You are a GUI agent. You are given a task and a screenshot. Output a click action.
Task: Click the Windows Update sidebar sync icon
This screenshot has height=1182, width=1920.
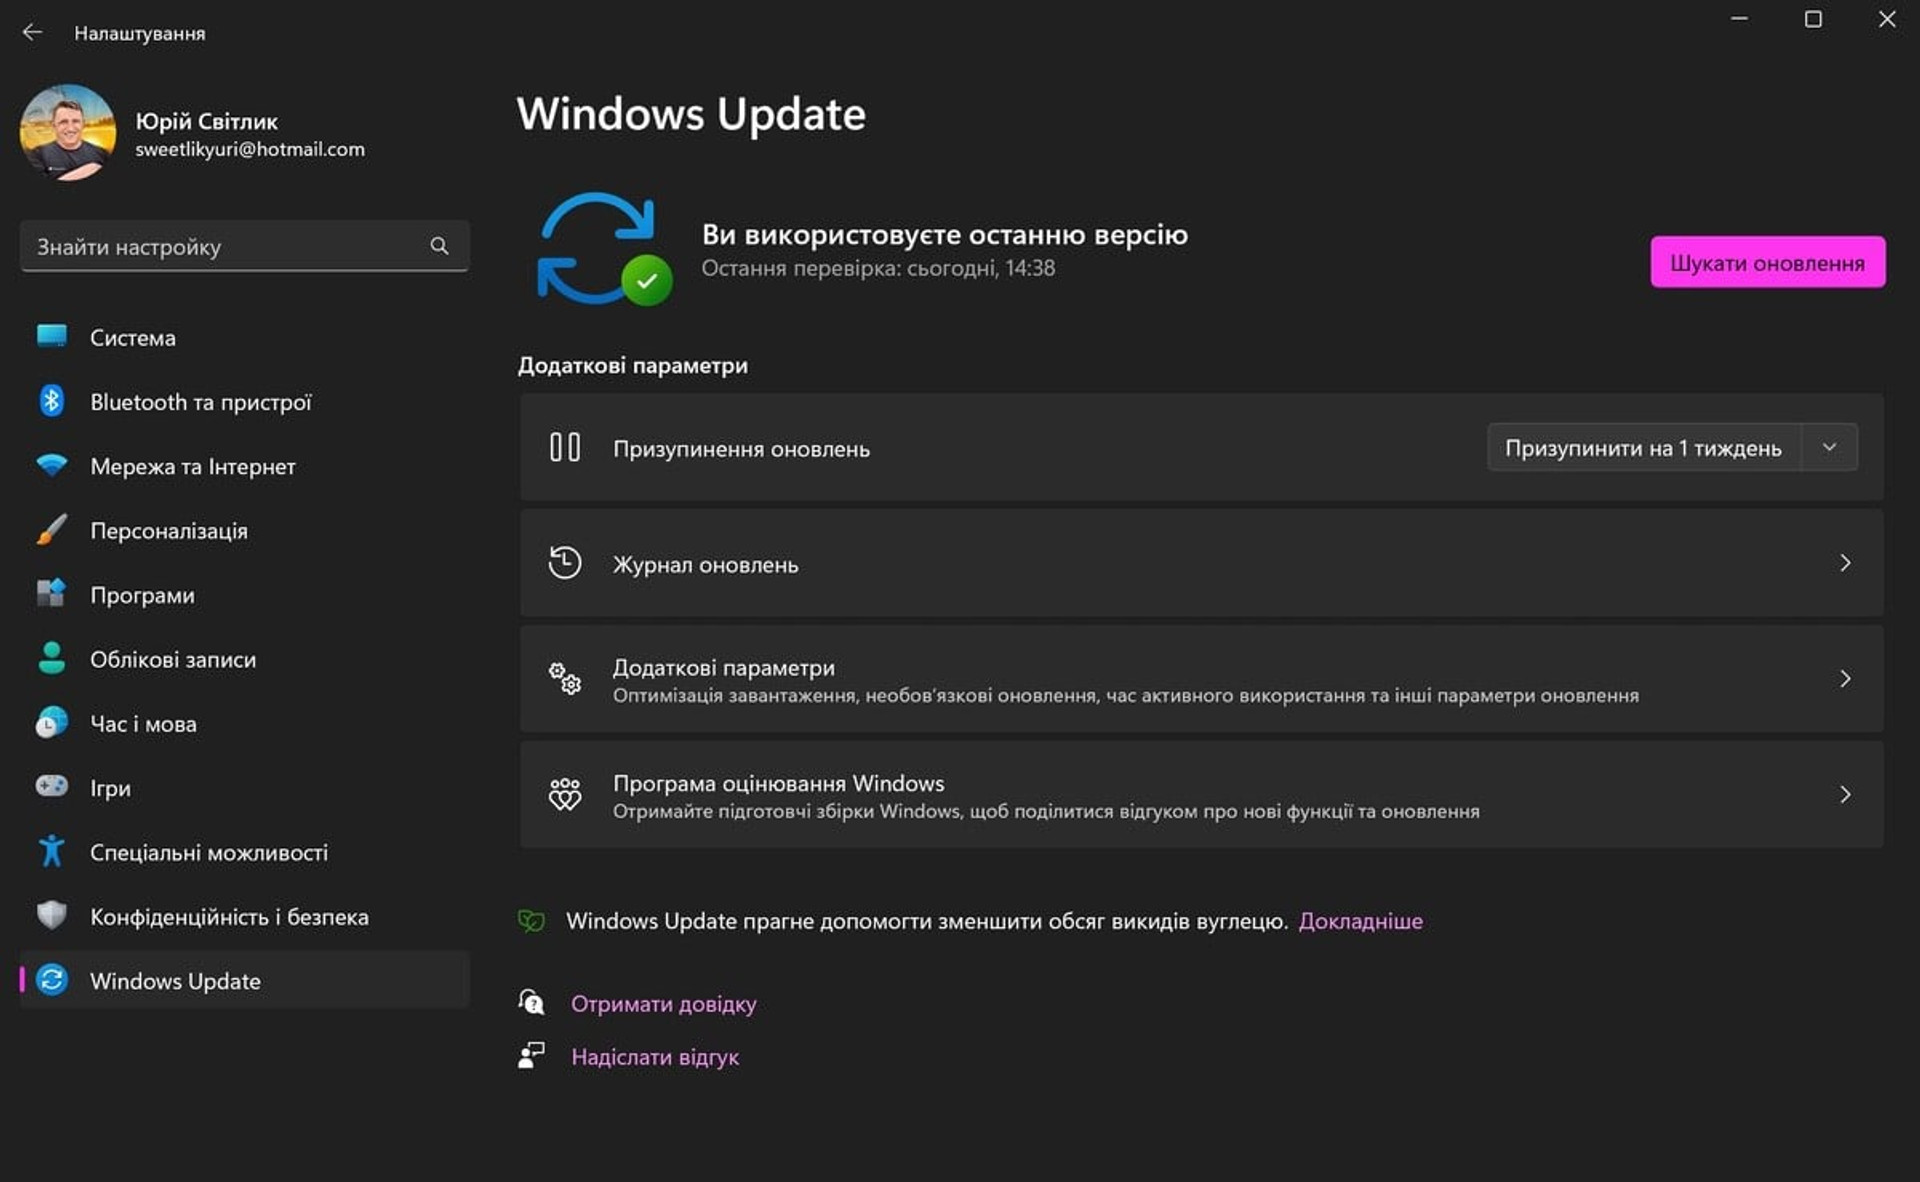pyautogui.click(x=51, y=980)
